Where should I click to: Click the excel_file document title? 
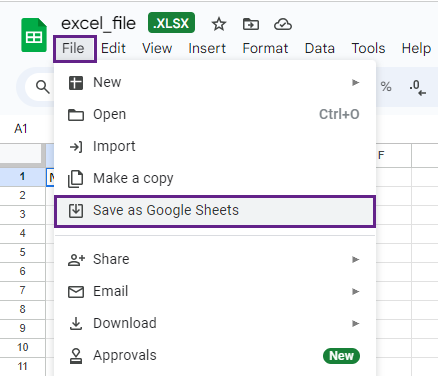98,24
